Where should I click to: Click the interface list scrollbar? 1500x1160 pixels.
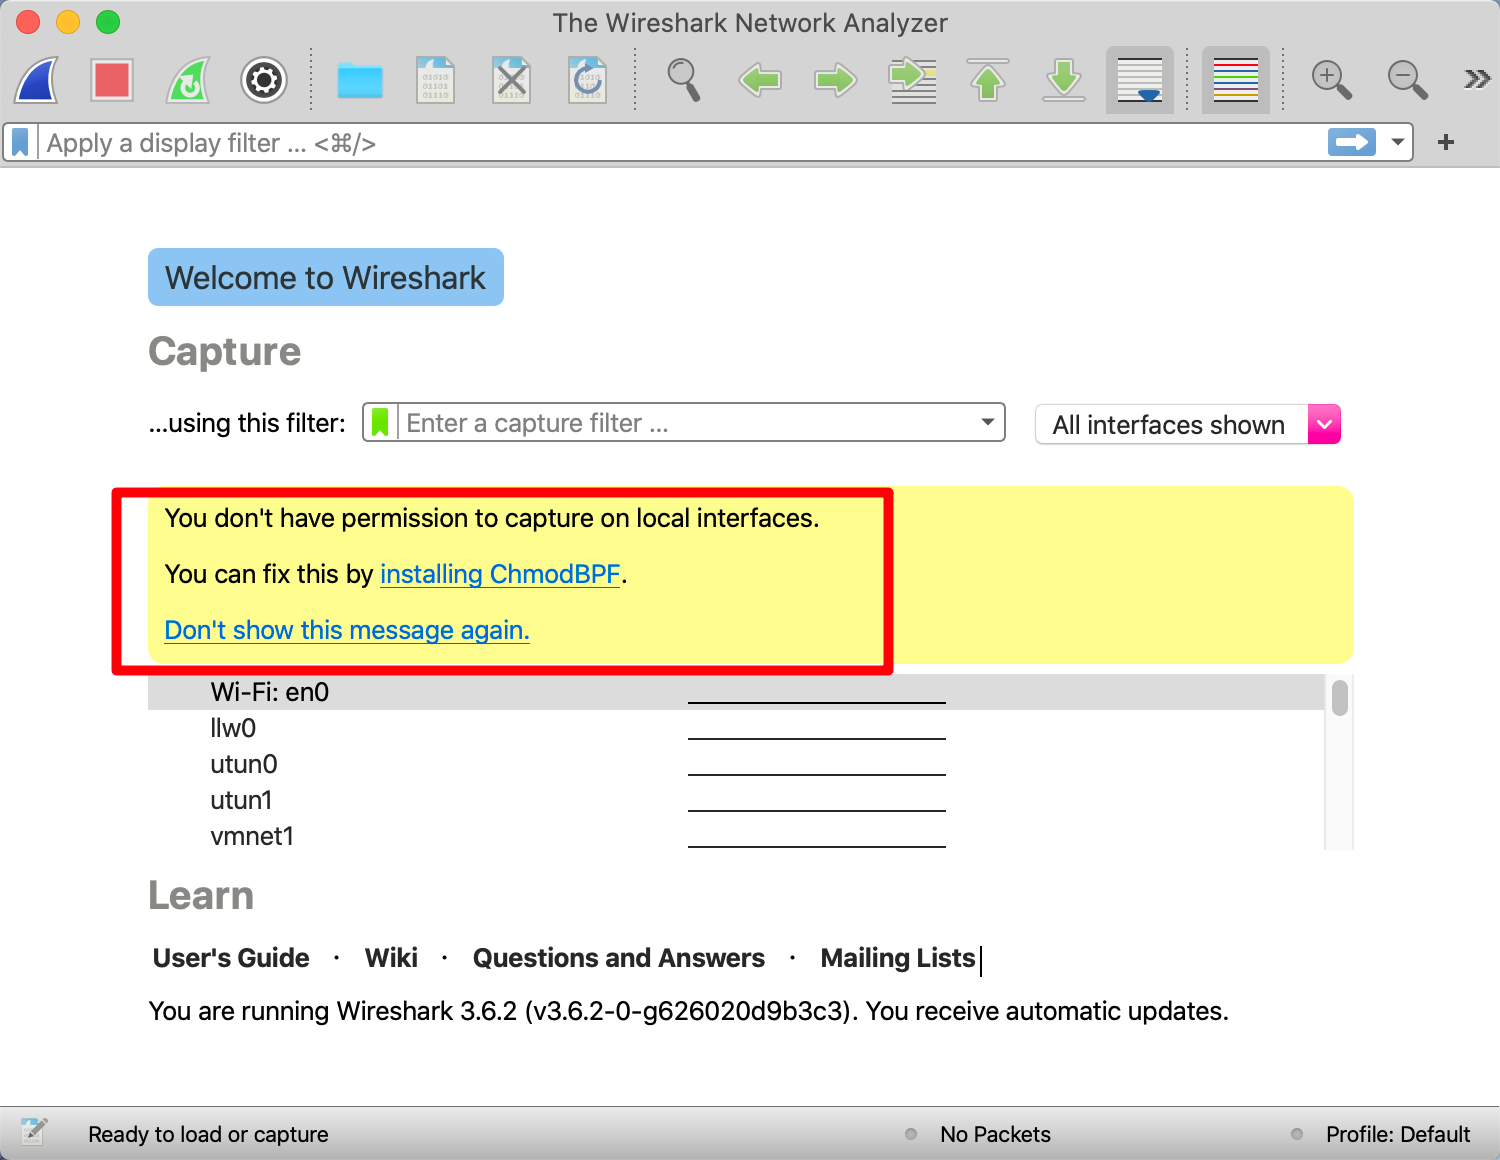click(x=1340, y=697)
